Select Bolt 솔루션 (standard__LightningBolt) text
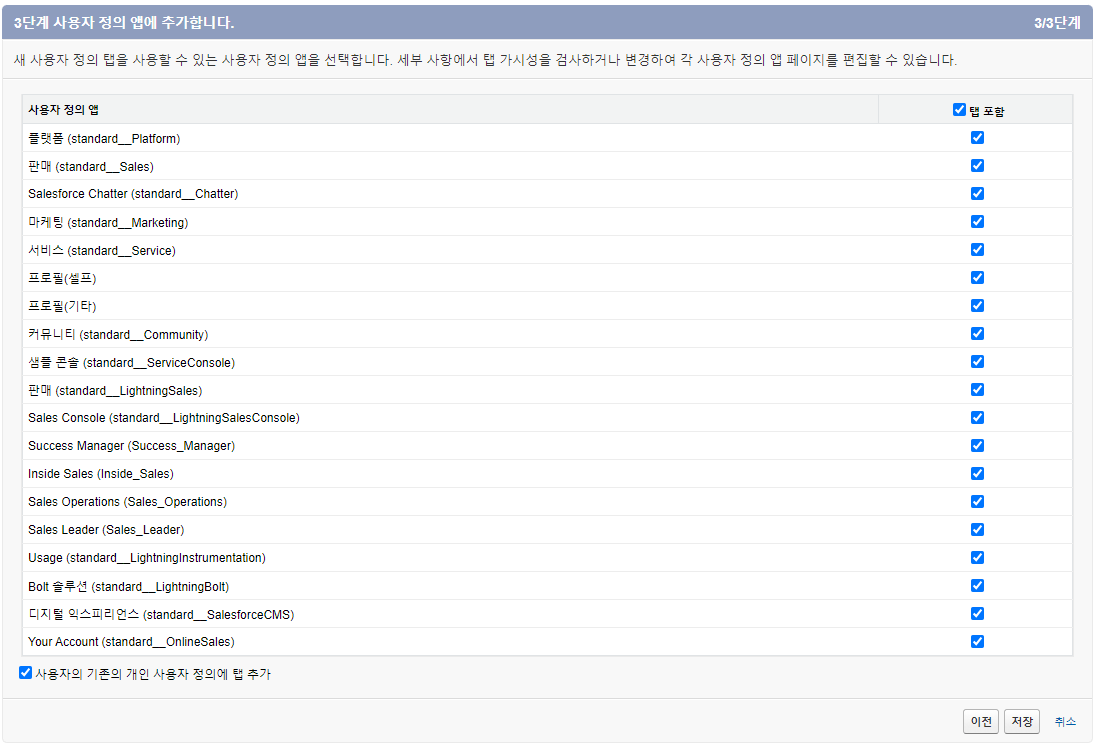Image resolution: width=1095 pixels, height=751 pixels. coord(128,587)
